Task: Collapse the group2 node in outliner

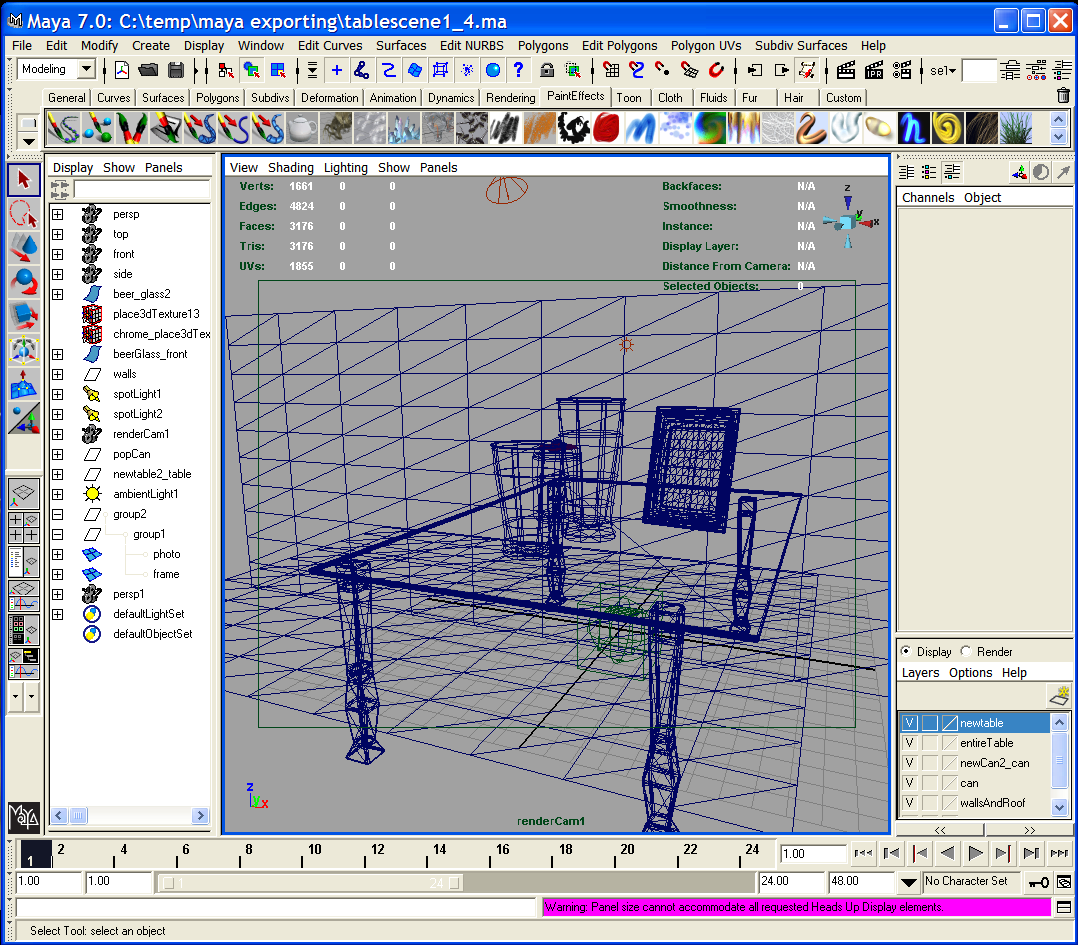Action: pos(58,514)
